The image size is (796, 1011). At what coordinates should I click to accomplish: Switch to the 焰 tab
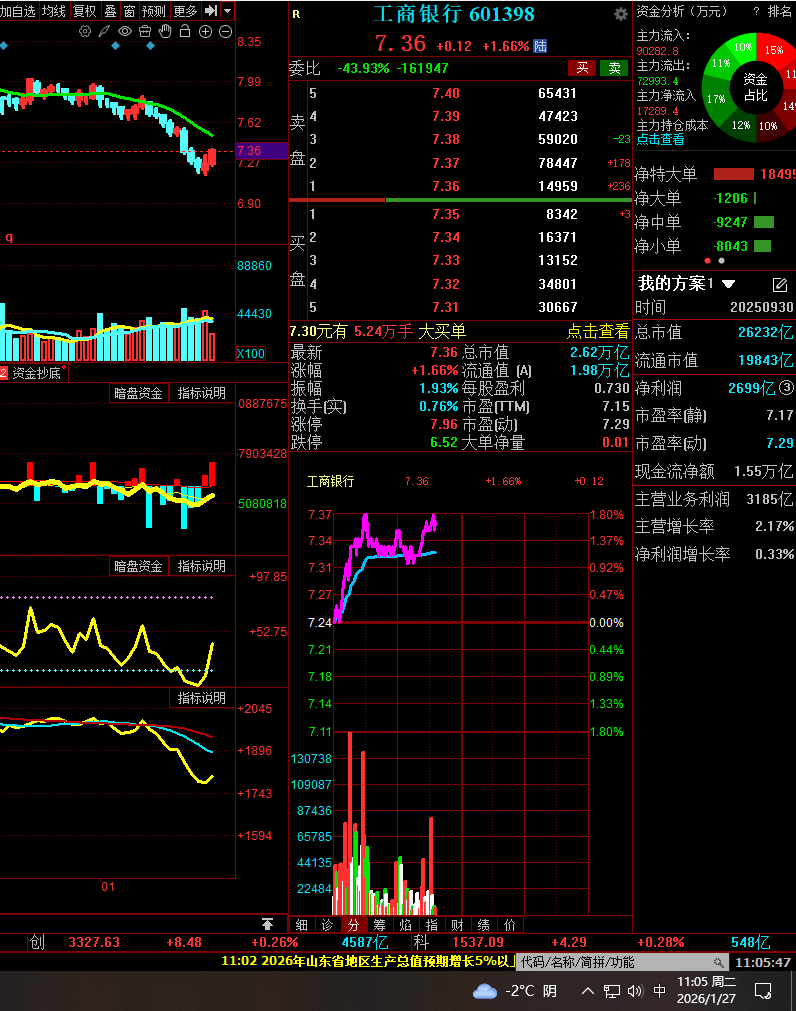[405, 925]
